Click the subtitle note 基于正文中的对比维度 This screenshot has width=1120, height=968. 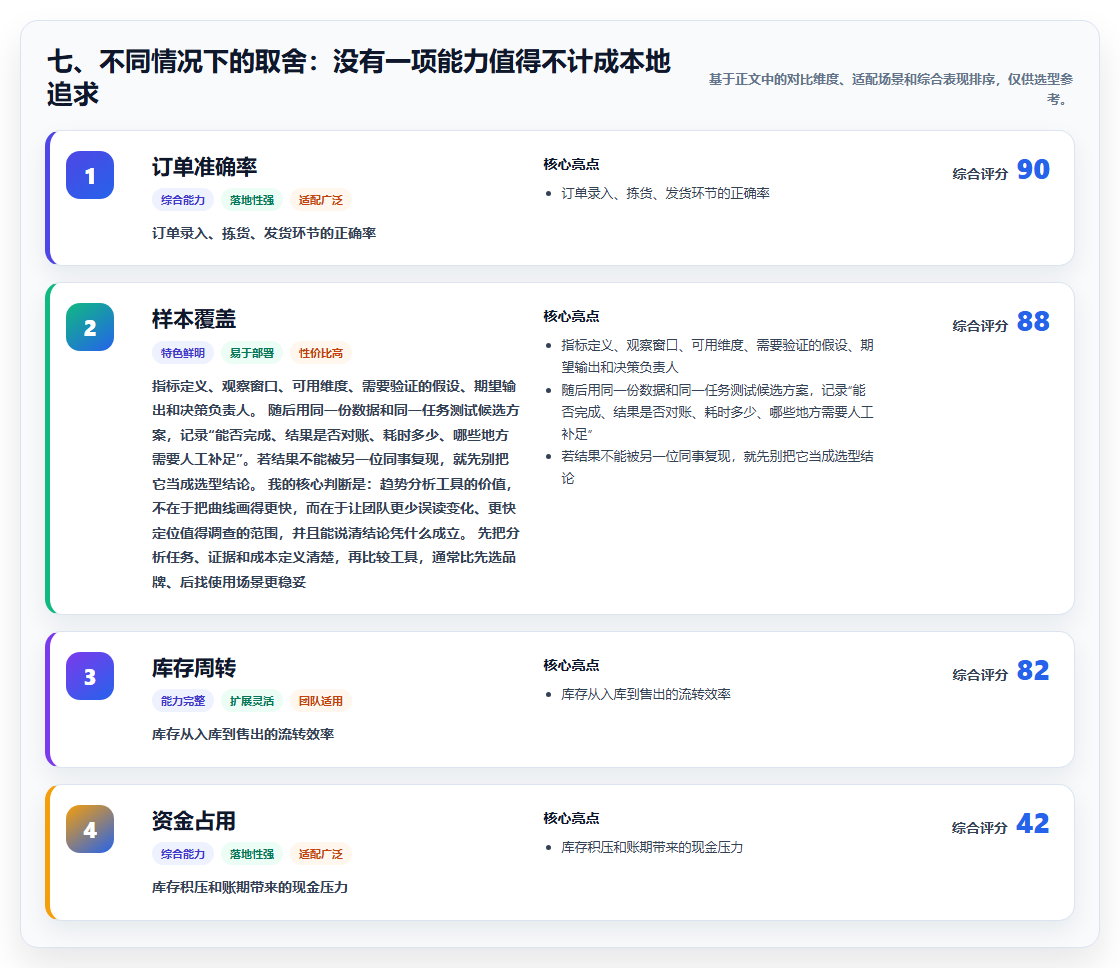coord(891,89)
